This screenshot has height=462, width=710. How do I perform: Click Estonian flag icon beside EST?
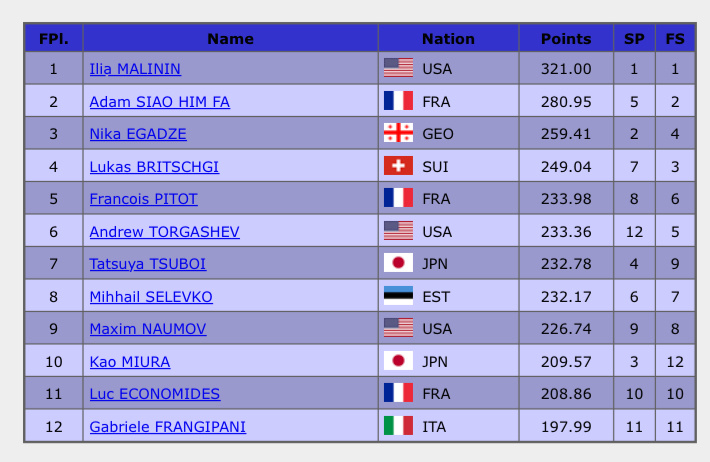[x=398, y=295]
